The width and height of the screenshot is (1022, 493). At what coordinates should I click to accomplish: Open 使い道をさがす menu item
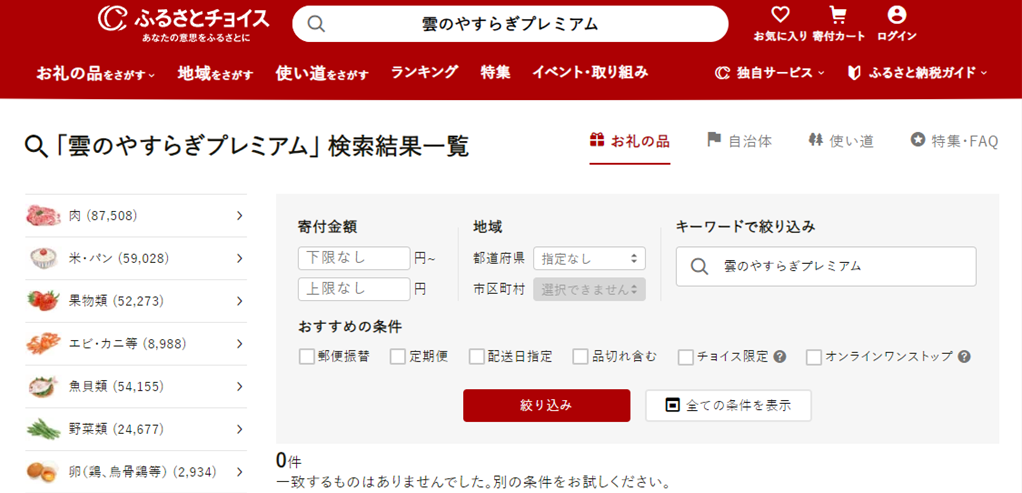coord(322,73)
